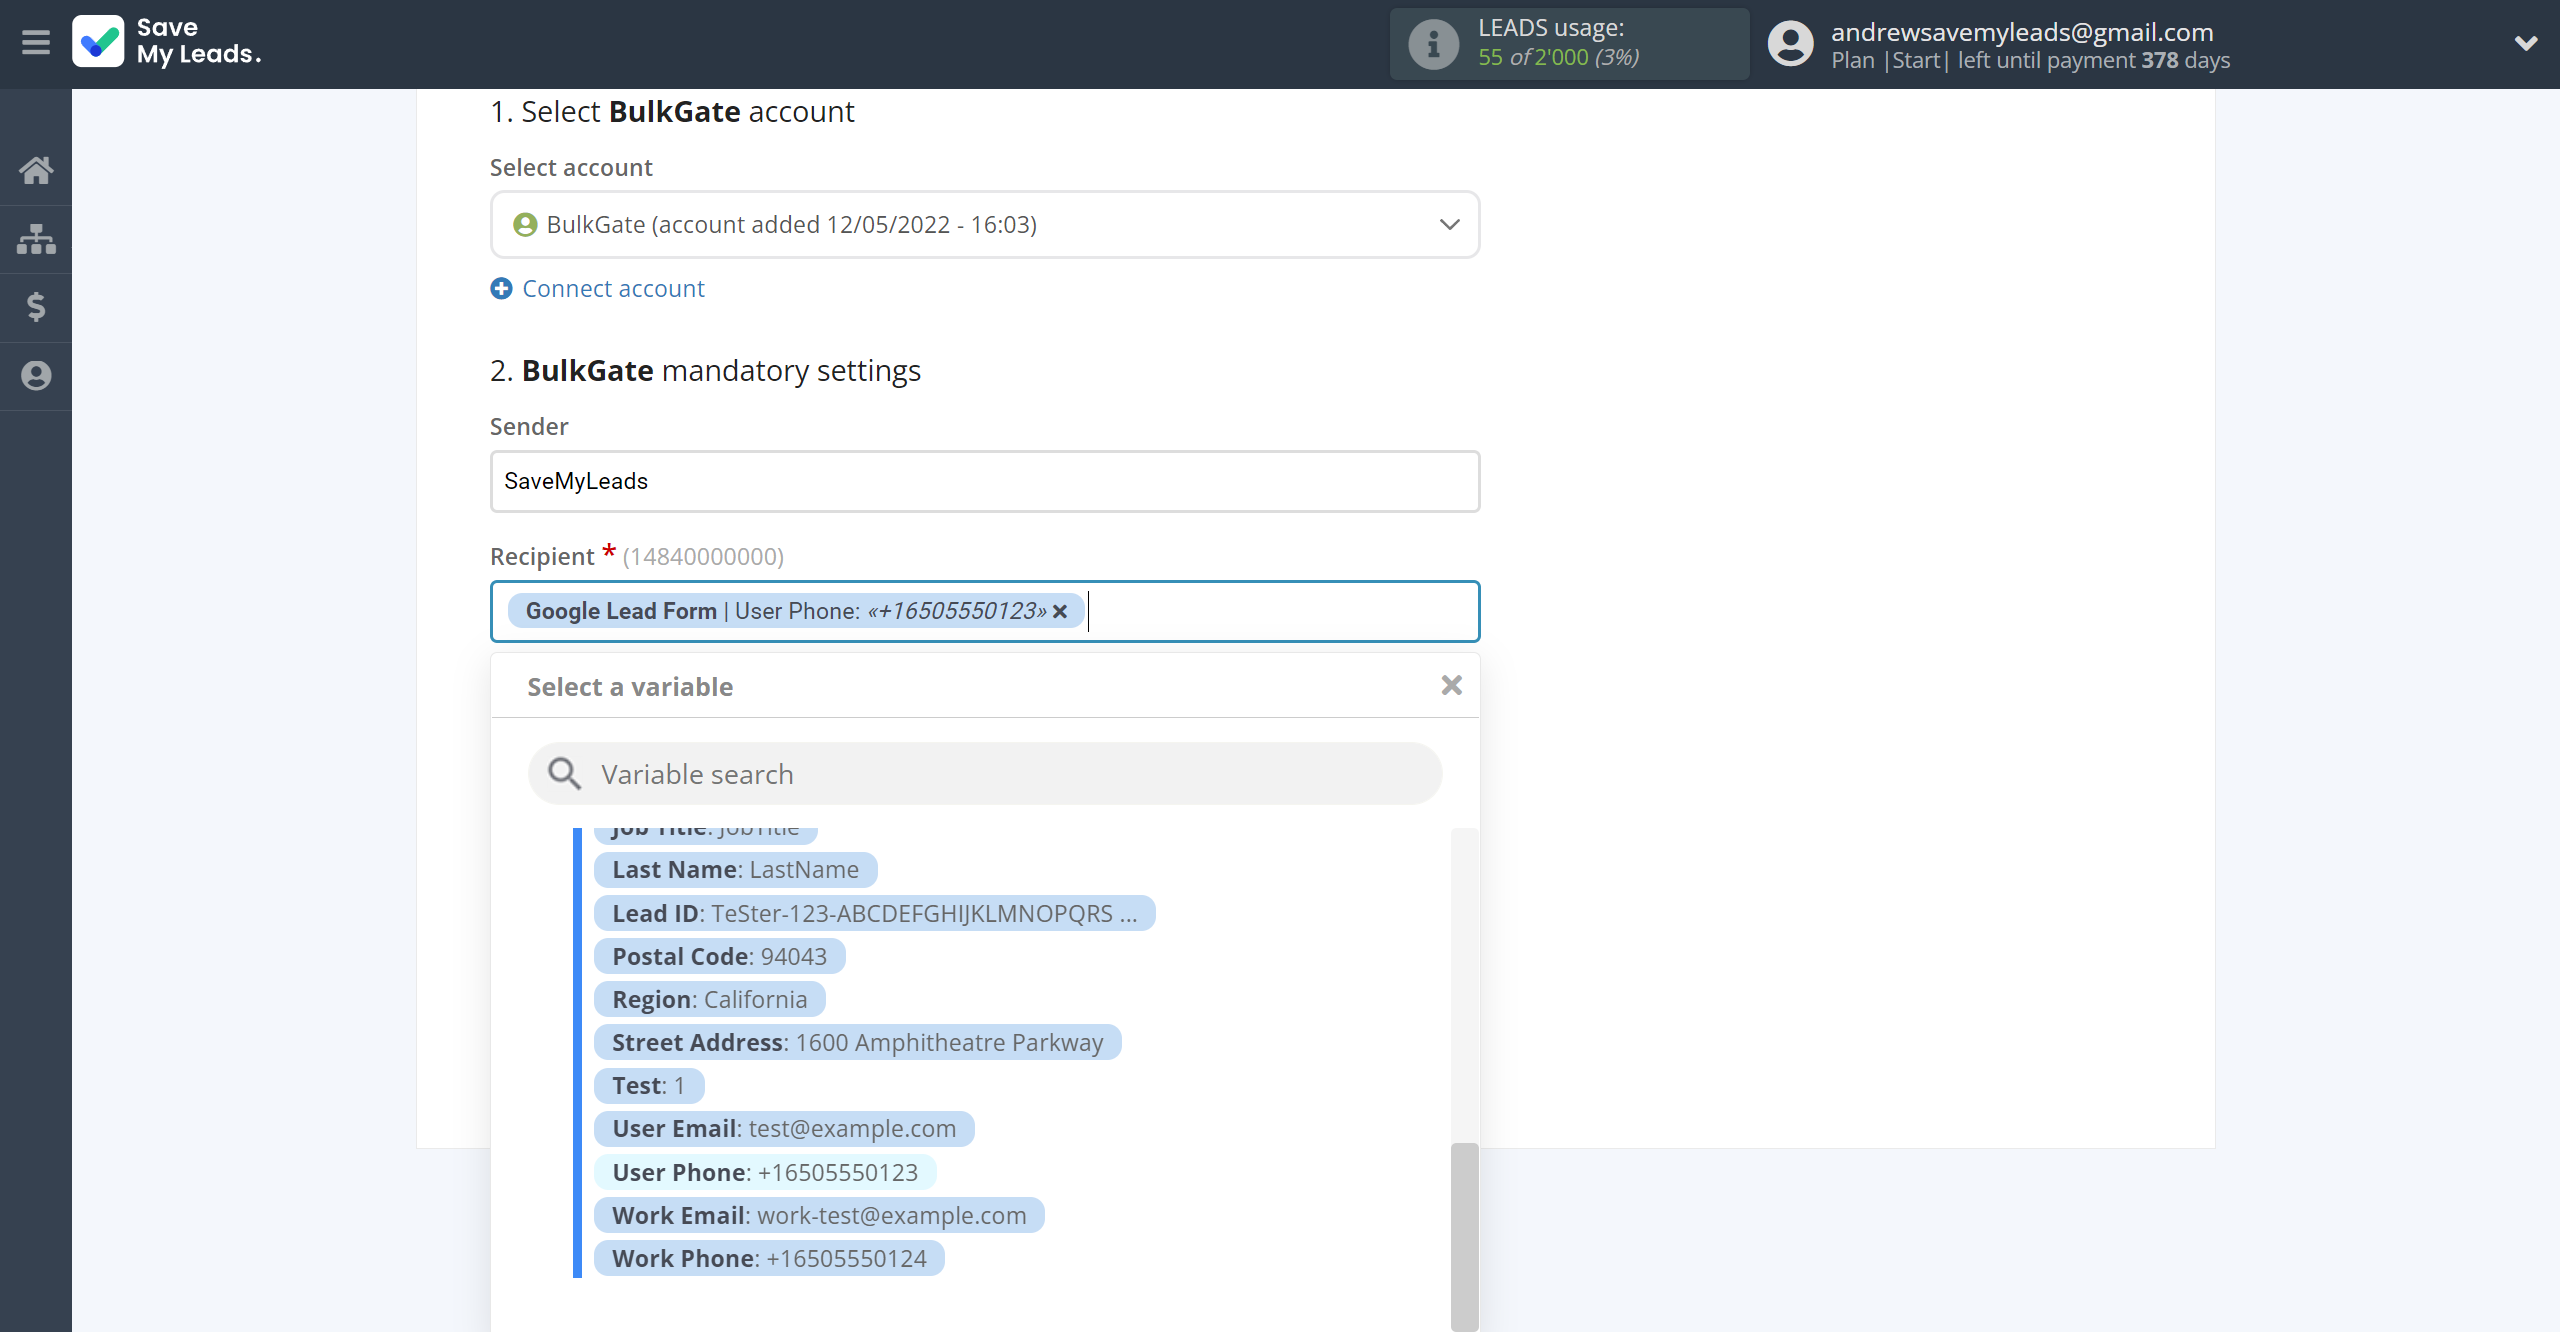Open the profile icon in sidebar
The width and height of the screenshot is (2560, 1332).
pyautogui.click(x=36, y=376)
